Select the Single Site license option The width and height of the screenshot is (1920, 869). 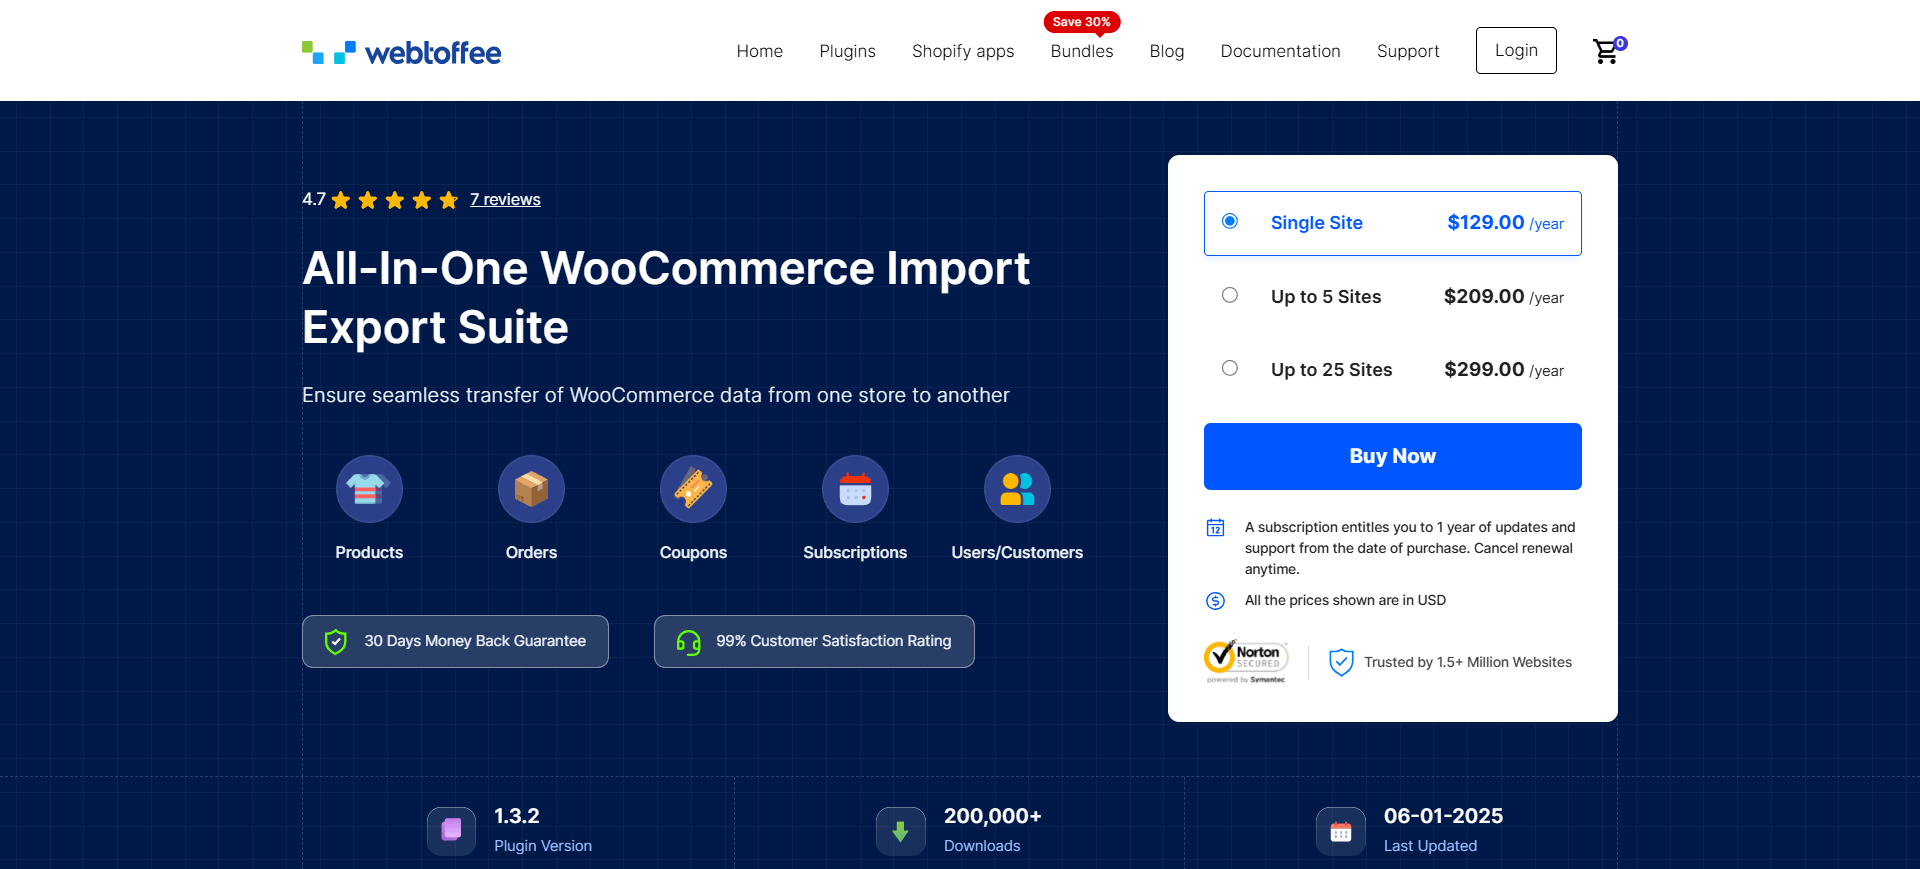pos(1392,223)
